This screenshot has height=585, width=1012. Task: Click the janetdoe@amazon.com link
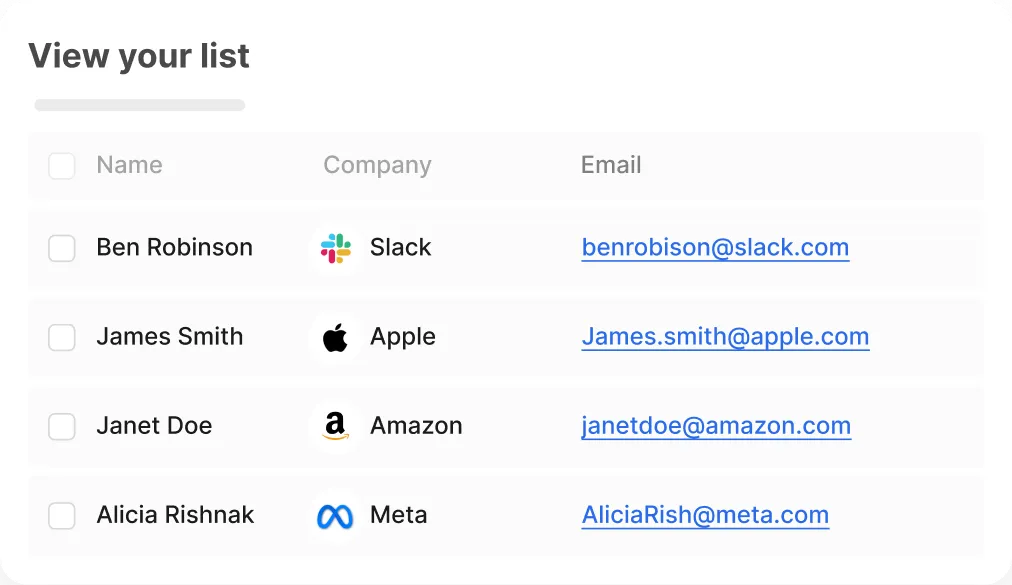point(716,426)
